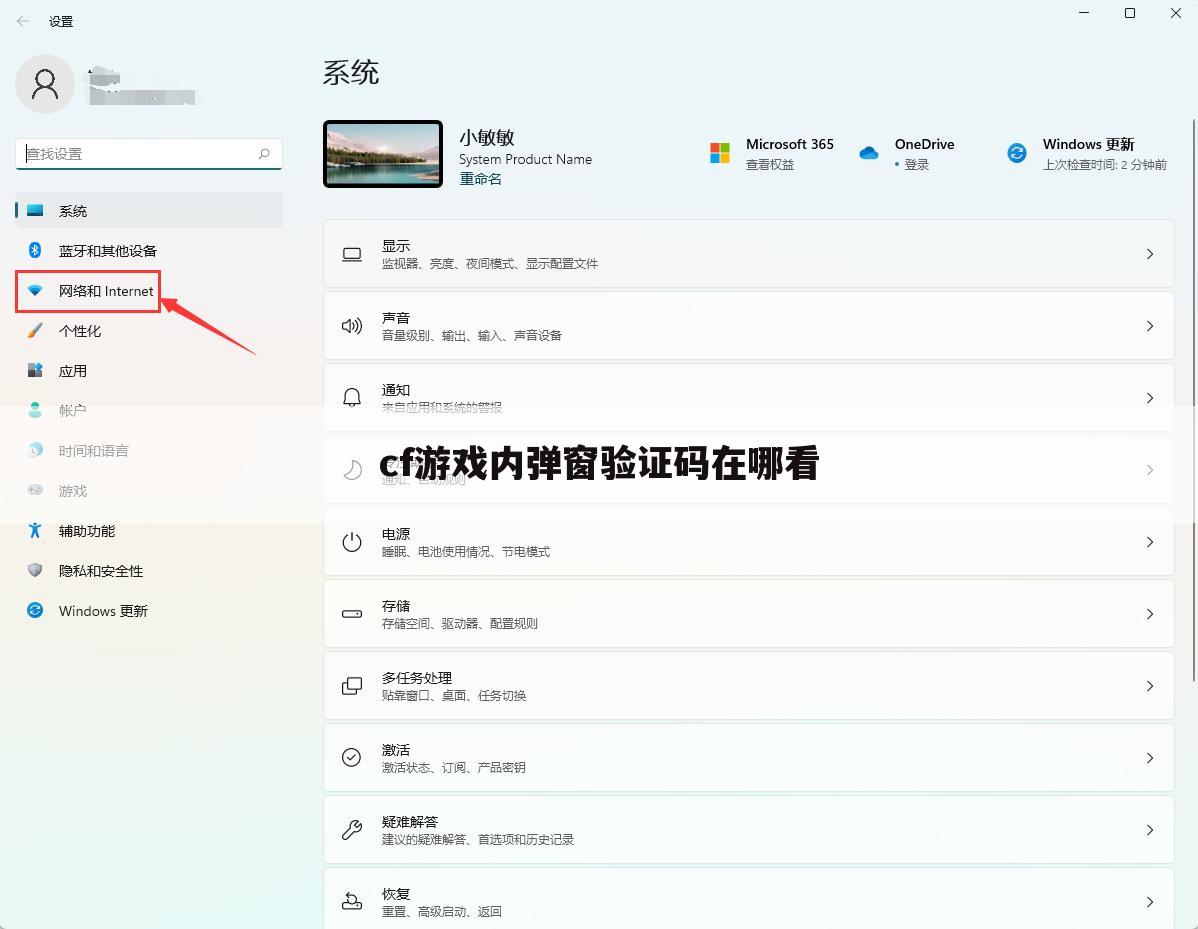Expand the 通知 settings chevron
This screenshot has width=1198, height=929.
tap(1150, 398)
